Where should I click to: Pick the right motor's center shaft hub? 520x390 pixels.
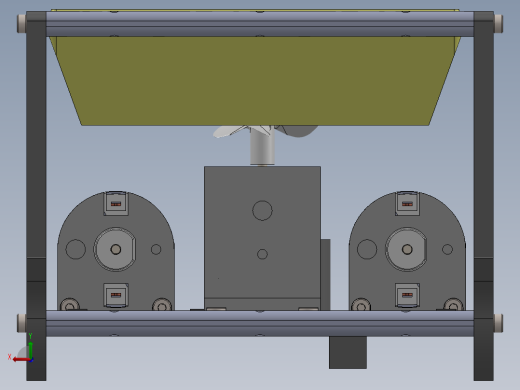407,249
